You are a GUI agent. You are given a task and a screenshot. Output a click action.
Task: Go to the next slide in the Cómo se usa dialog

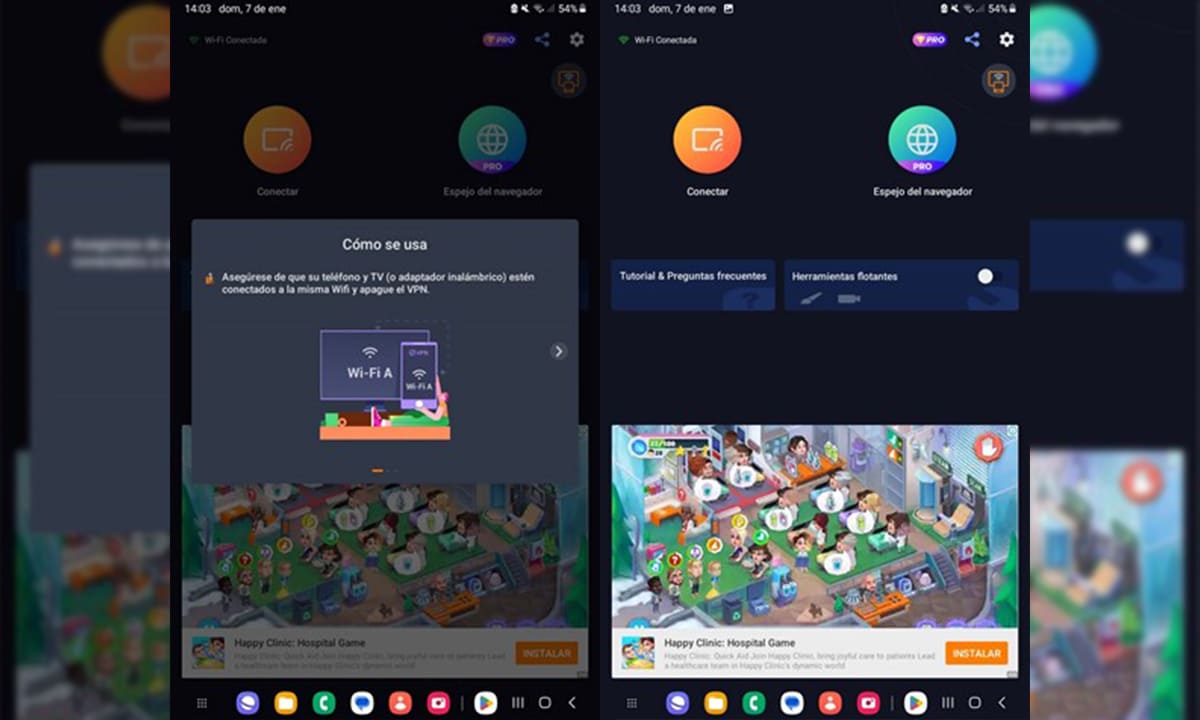coord(559,351)
